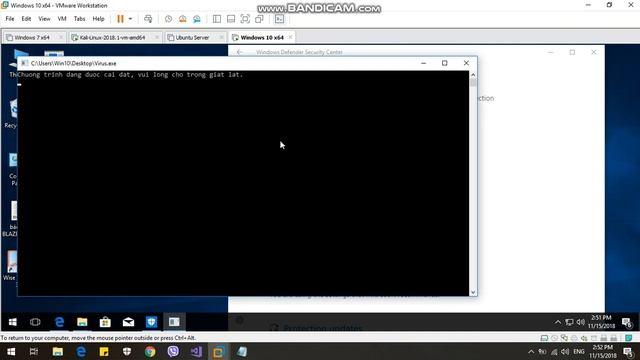Take a snapshot of the VM
The height and width of the screenshot is (360, 640).
[x=168, y=19]
